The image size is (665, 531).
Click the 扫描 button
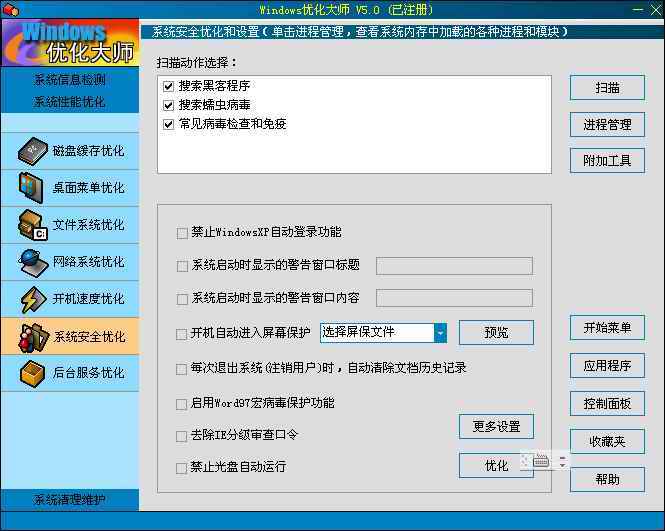click(607, 88)
